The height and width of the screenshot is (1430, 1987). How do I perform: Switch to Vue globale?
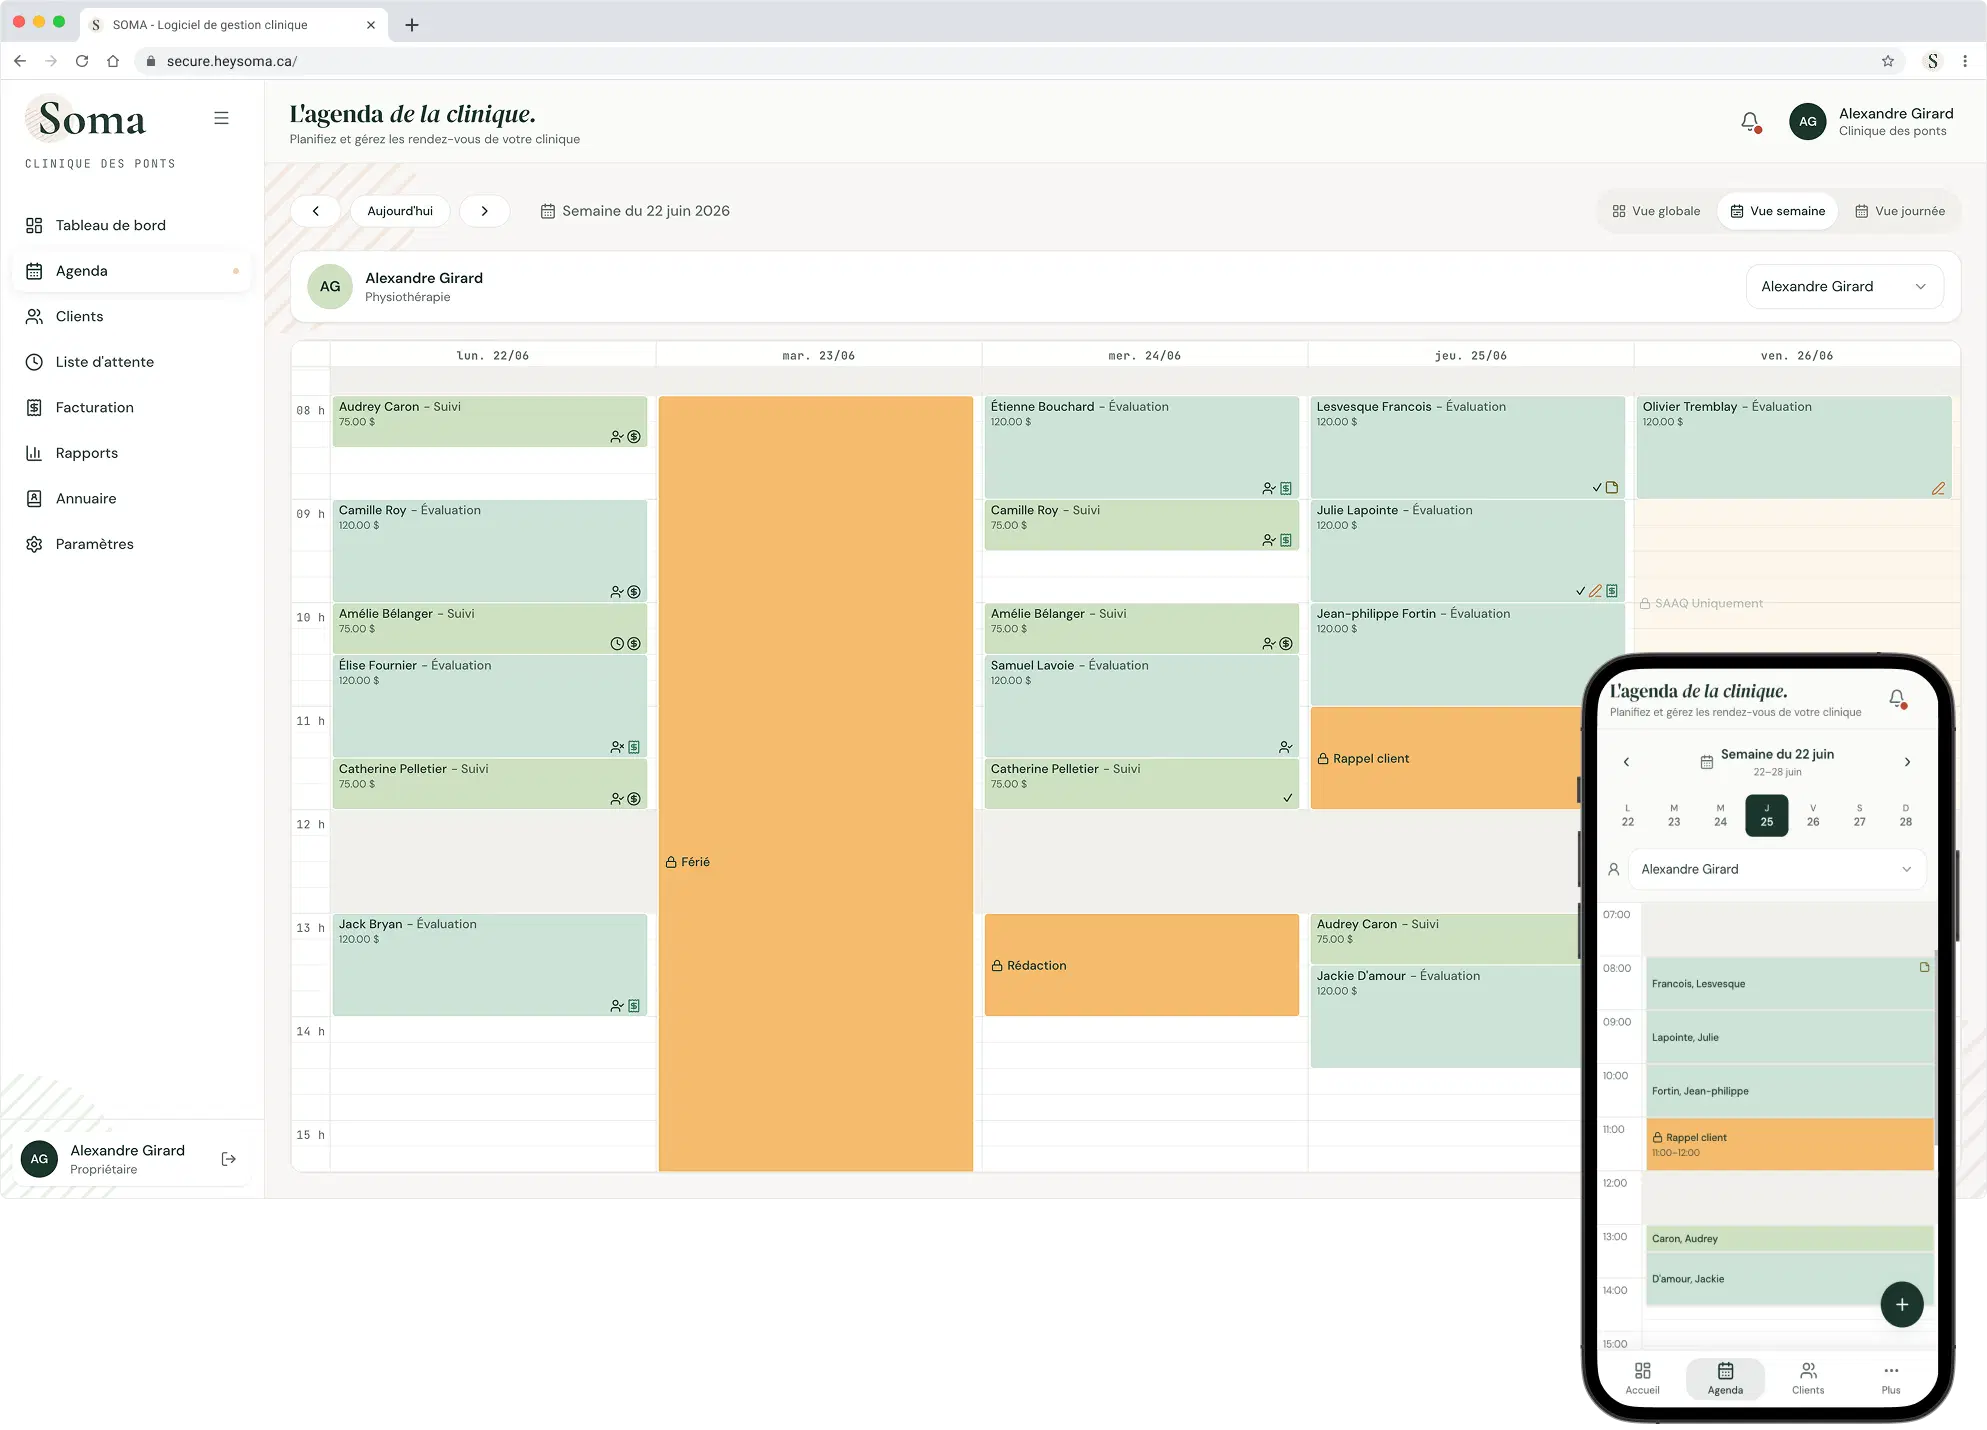pos(1656,211)
